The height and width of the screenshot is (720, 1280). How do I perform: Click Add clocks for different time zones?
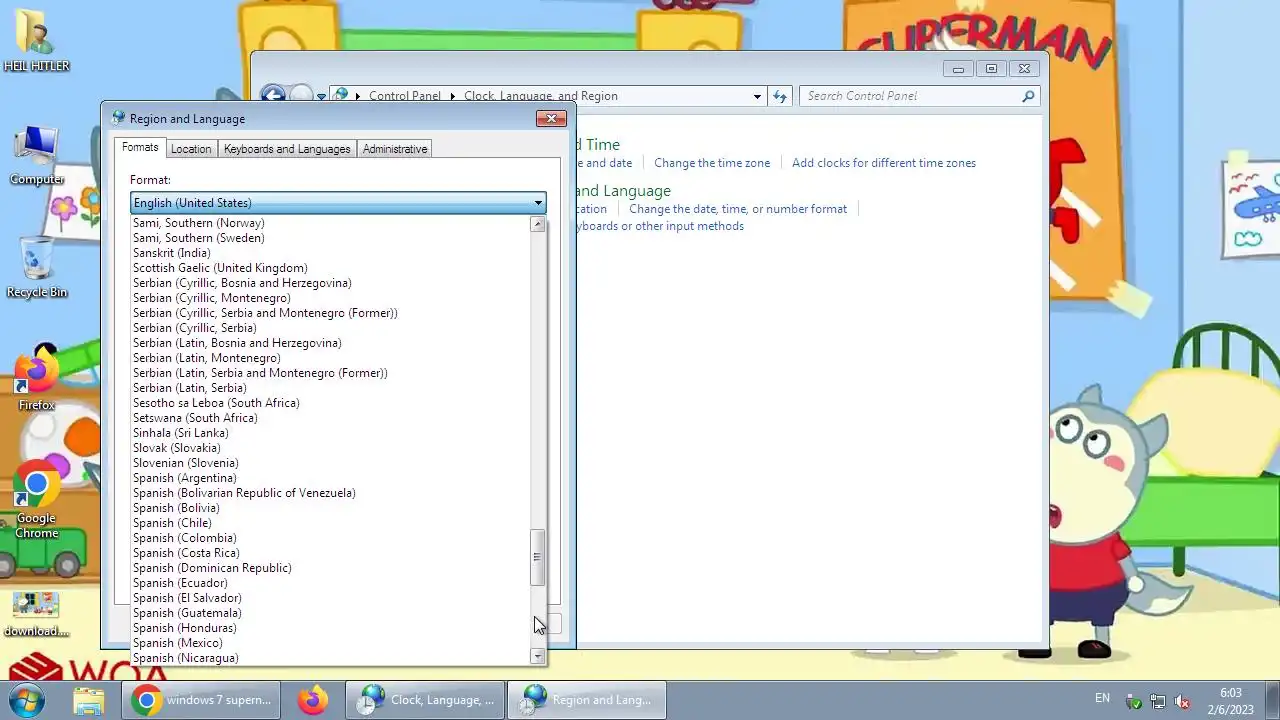coord(884,163)
